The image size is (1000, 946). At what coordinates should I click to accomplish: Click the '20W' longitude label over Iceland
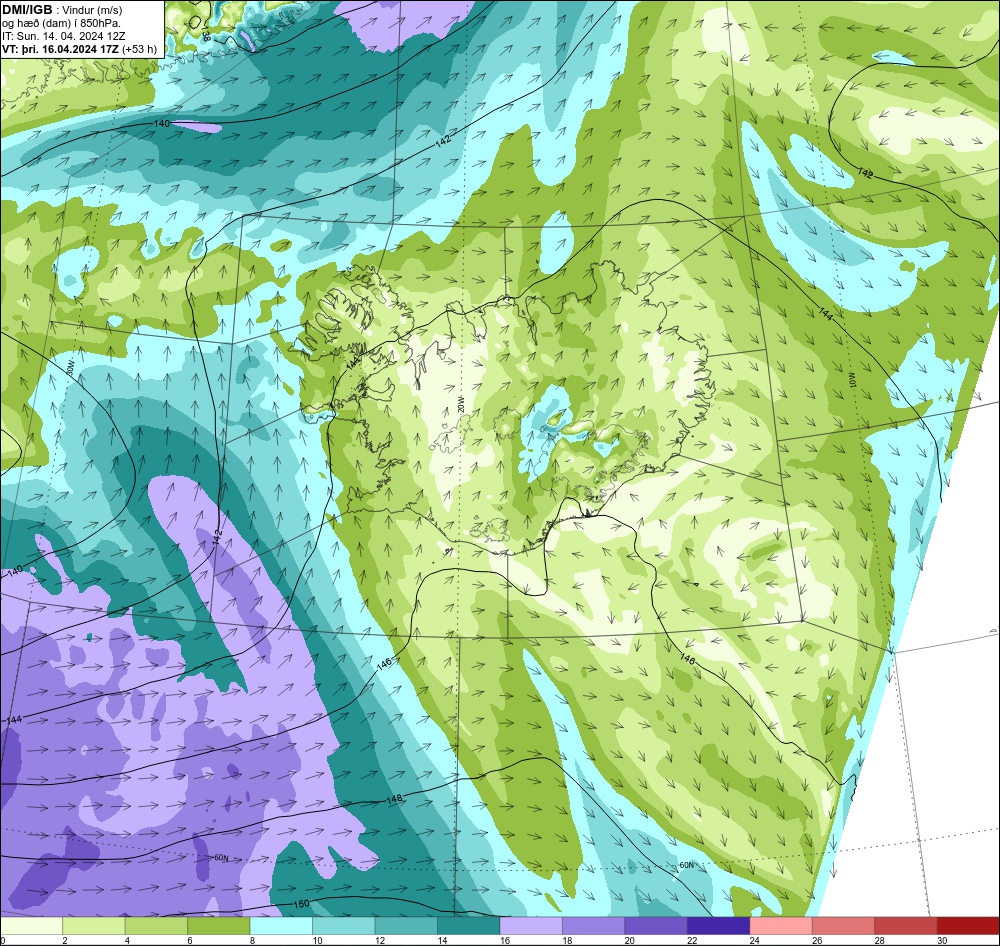(x=461, y=405)
